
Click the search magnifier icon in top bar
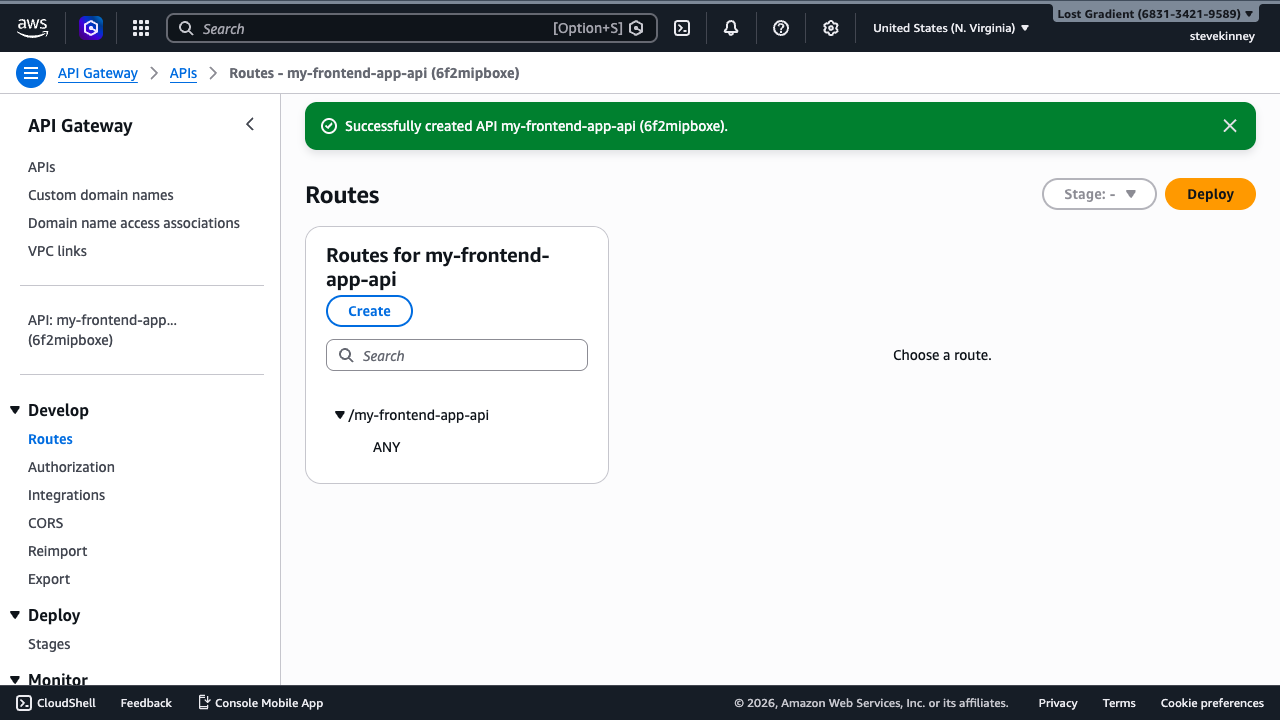pyautogui.click(x=186, y=28)
